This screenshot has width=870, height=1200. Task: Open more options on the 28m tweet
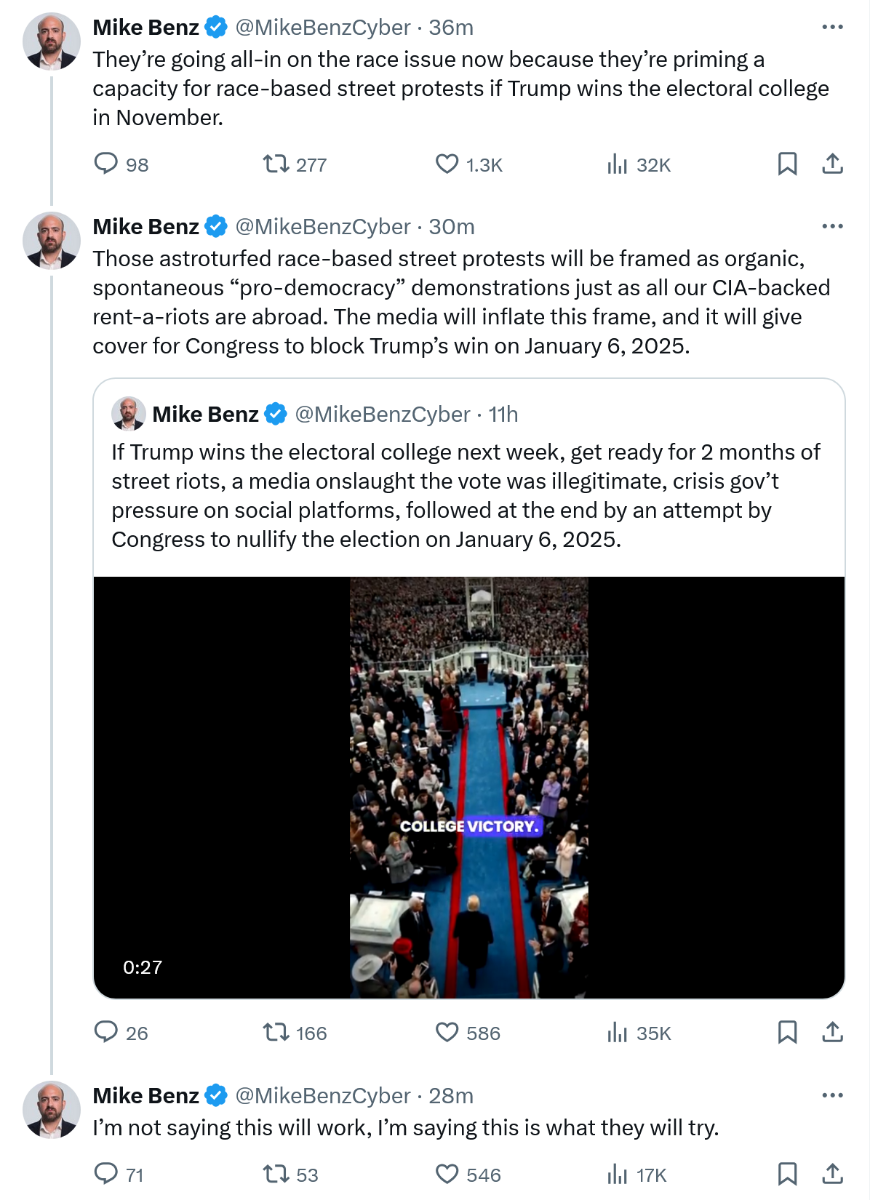click(832, 1095)
